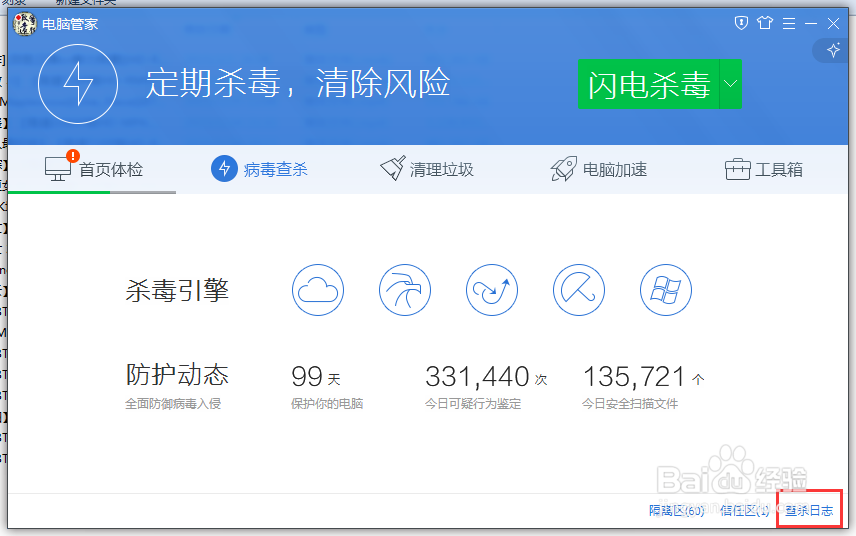Start the 闪电杀毒 quick virus scan

coord(649,84)
